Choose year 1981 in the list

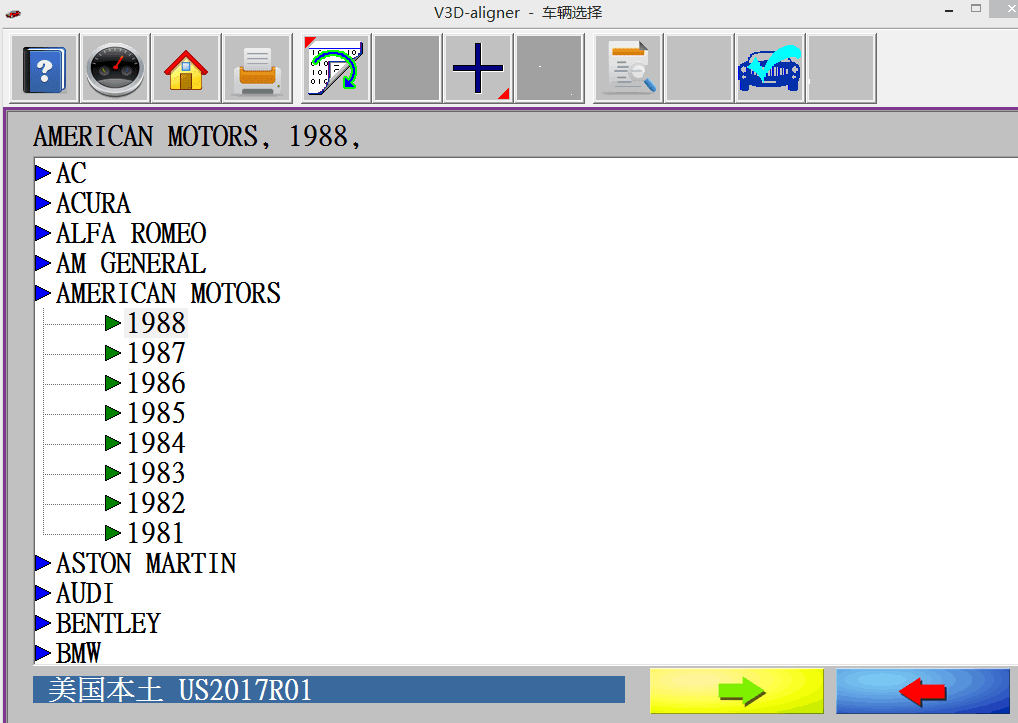(156, 533)
